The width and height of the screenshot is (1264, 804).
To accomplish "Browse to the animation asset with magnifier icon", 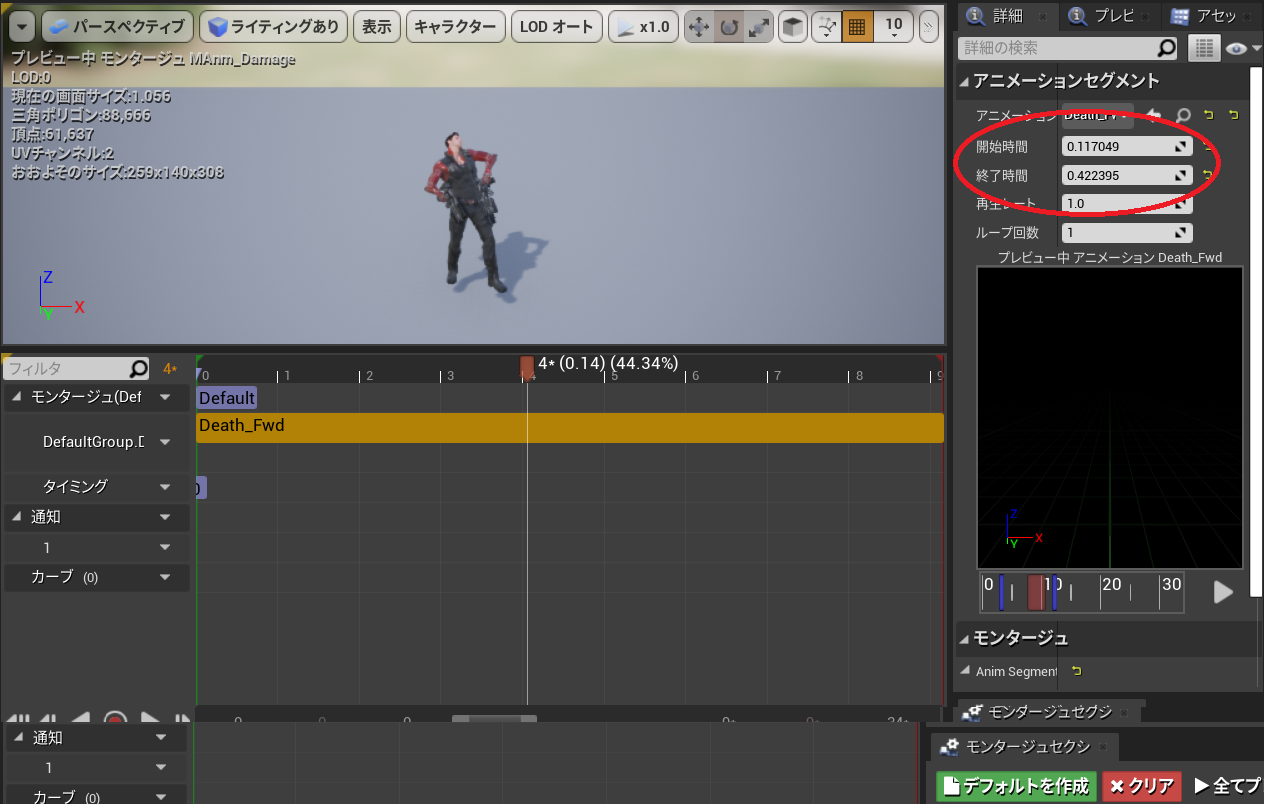I will (x=1183, y=115).
